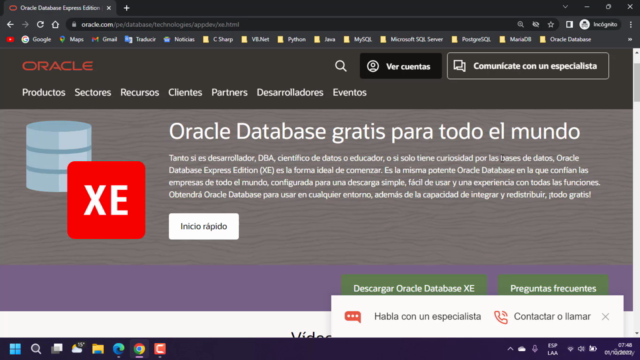
Task: Open the Maps bookmark
Action: (71, 39)
